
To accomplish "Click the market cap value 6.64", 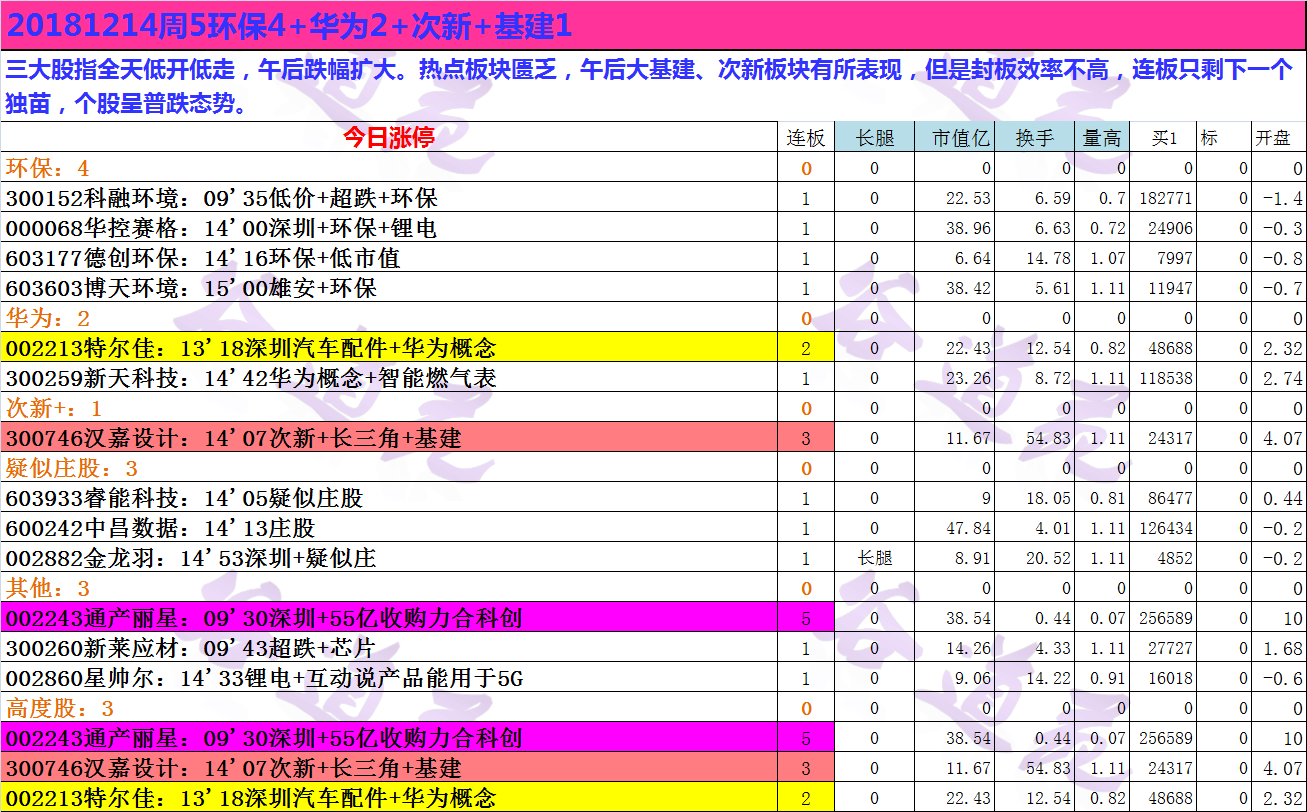I will [x=973, y=259].
